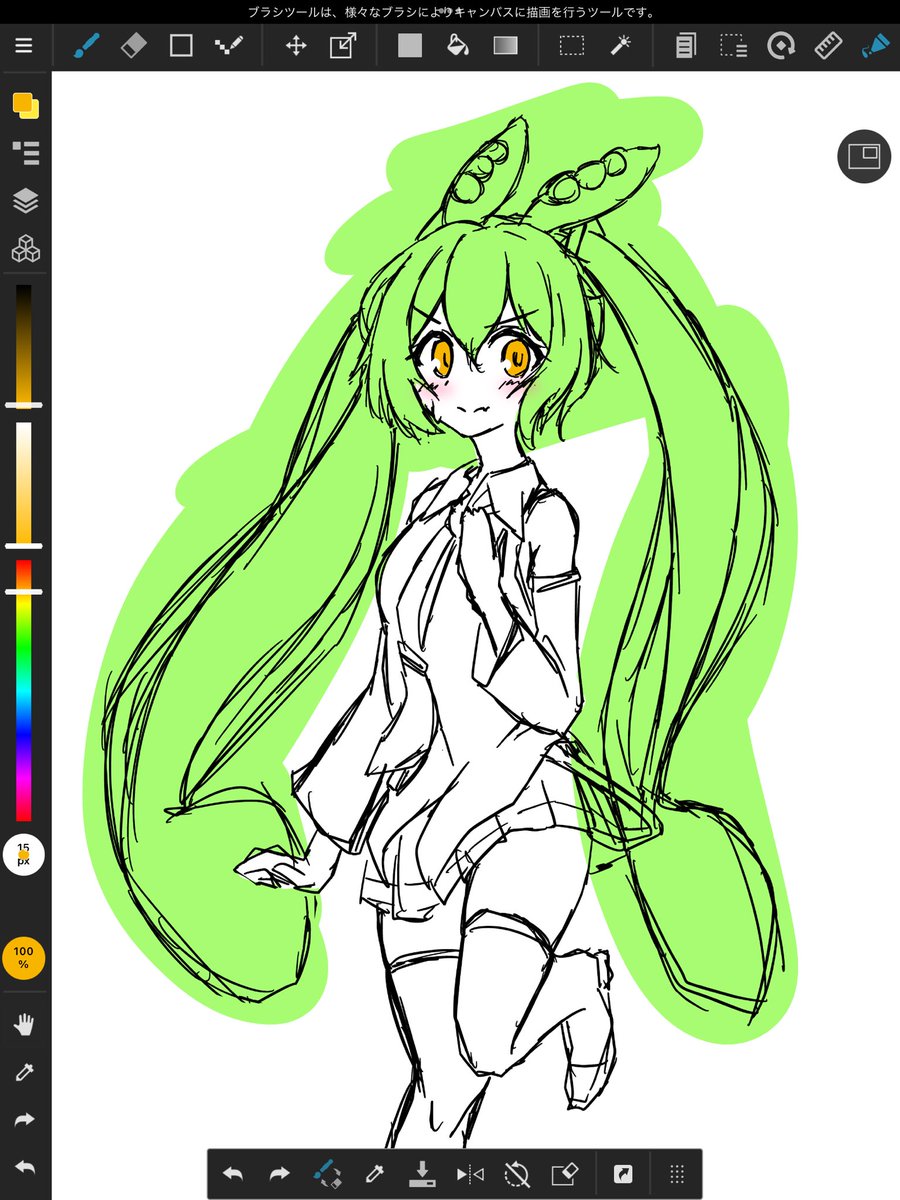Tap the ブラシツール help text banner
Screen dimensions: 900x1200
[x=452, y=12]
